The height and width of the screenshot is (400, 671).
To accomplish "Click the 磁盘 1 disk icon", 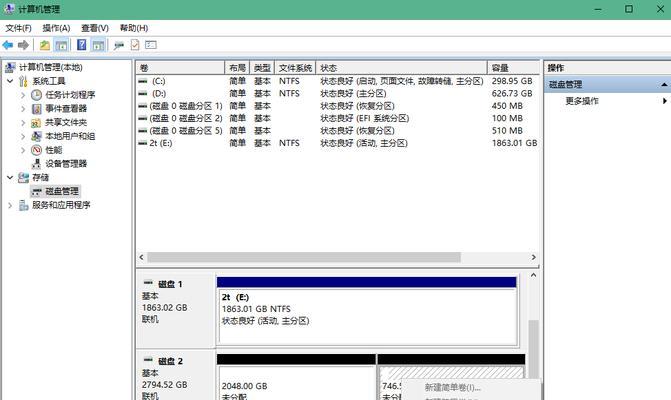I will tap(148, 283).
